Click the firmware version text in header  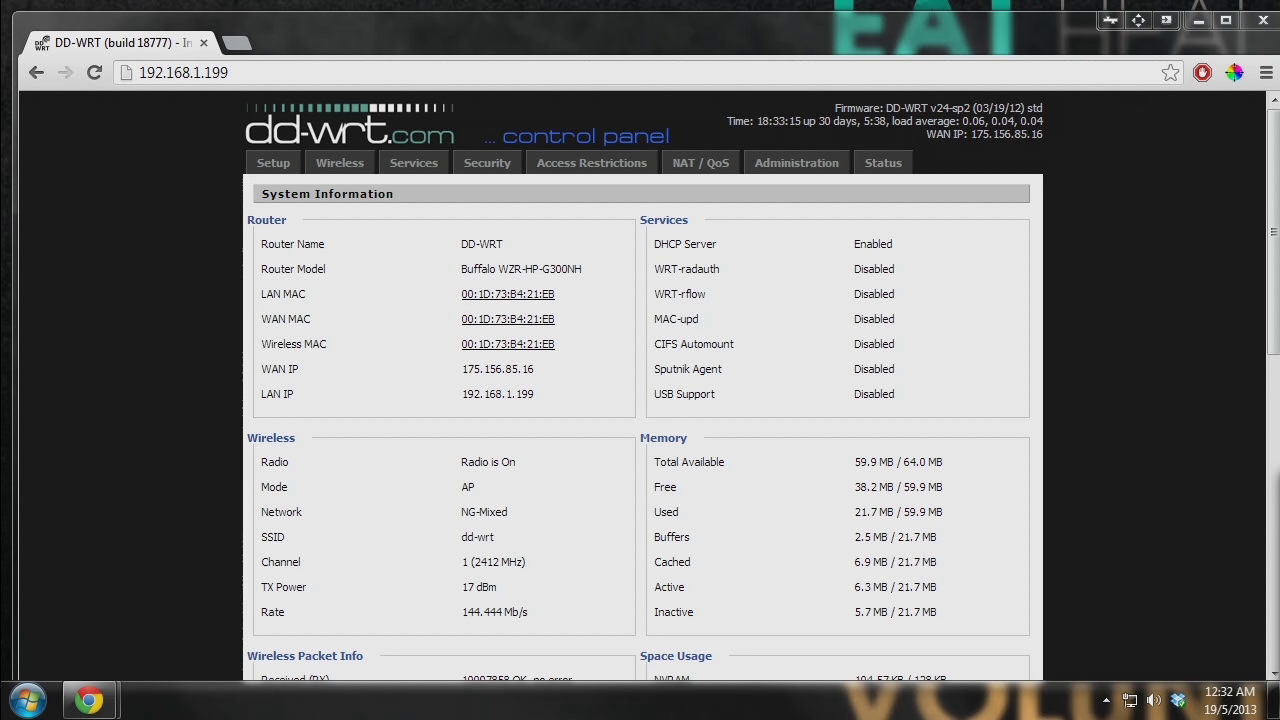tap(939, 108)
